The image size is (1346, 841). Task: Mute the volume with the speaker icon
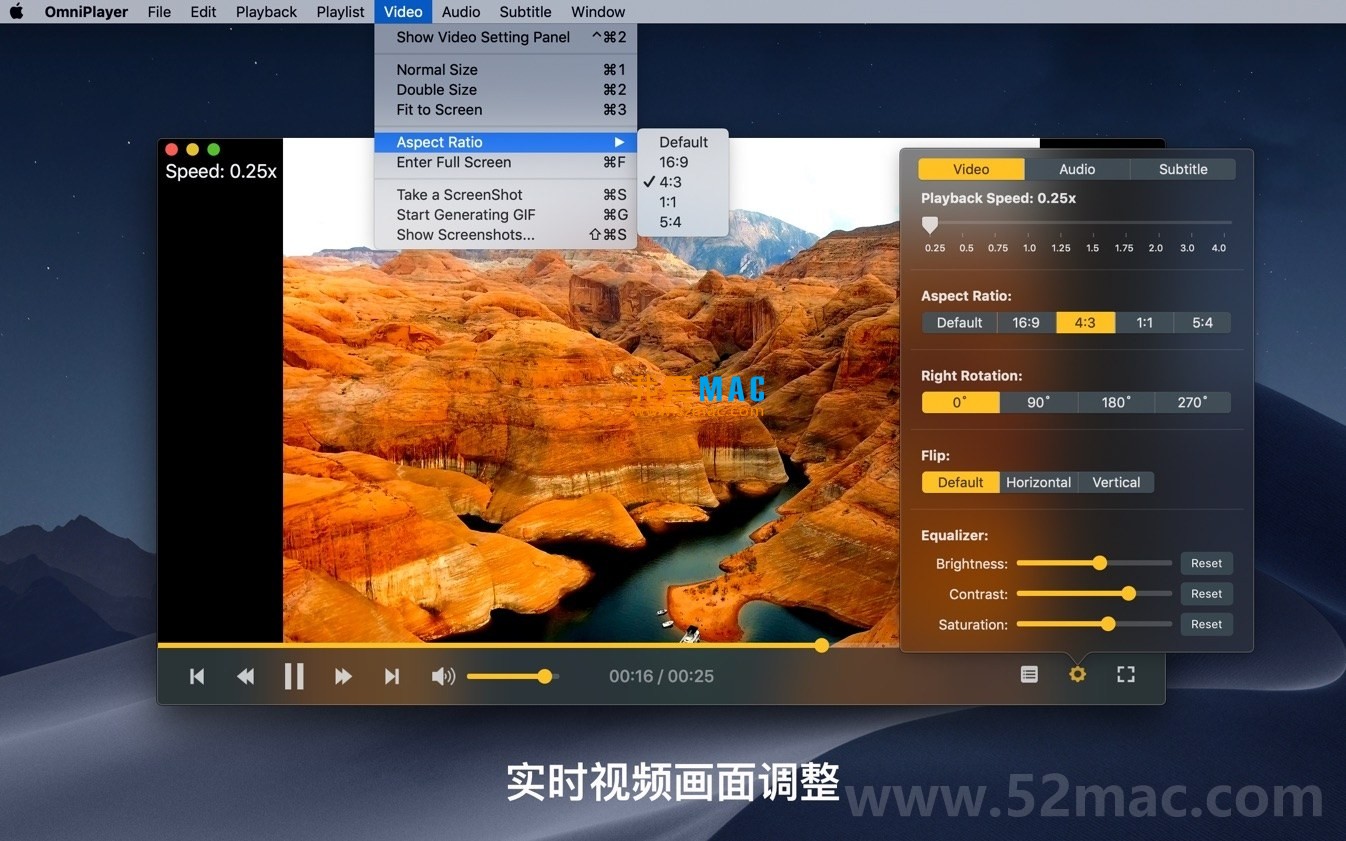click(x=442, y=676)
